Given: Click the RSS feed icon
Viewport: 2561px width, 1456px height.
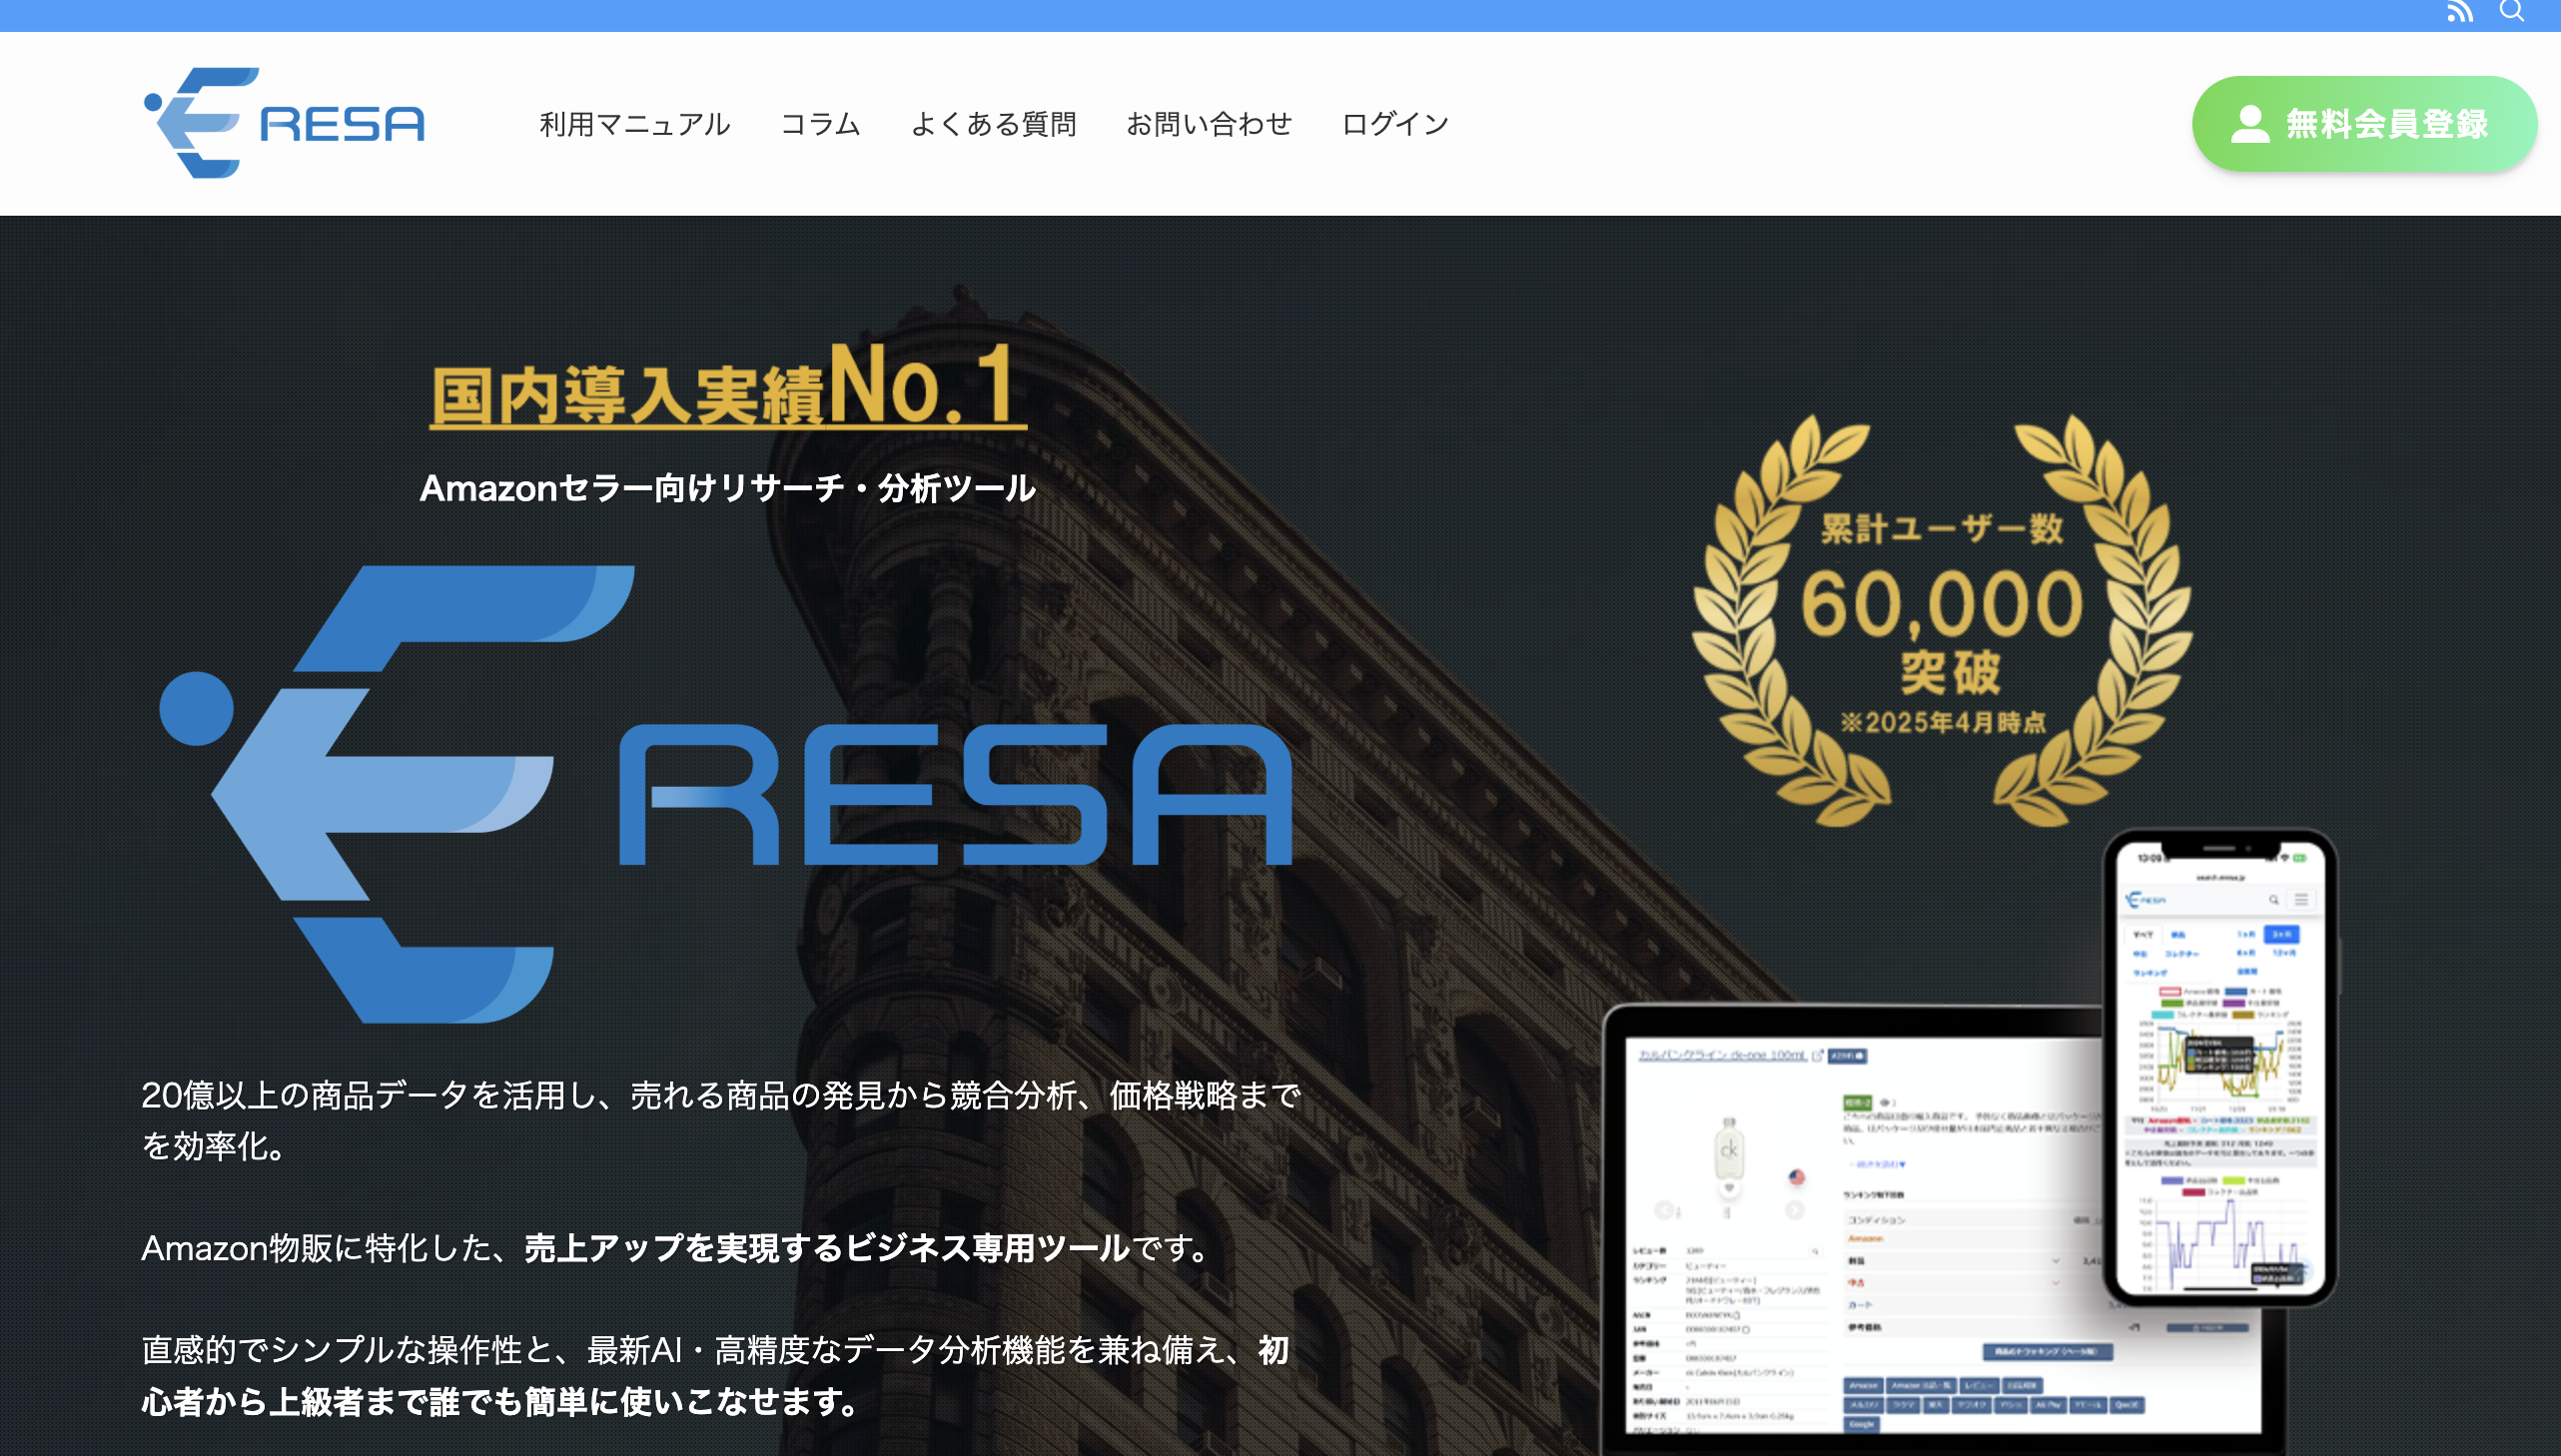Looking at the screenshot, I should pos(2460,11).
